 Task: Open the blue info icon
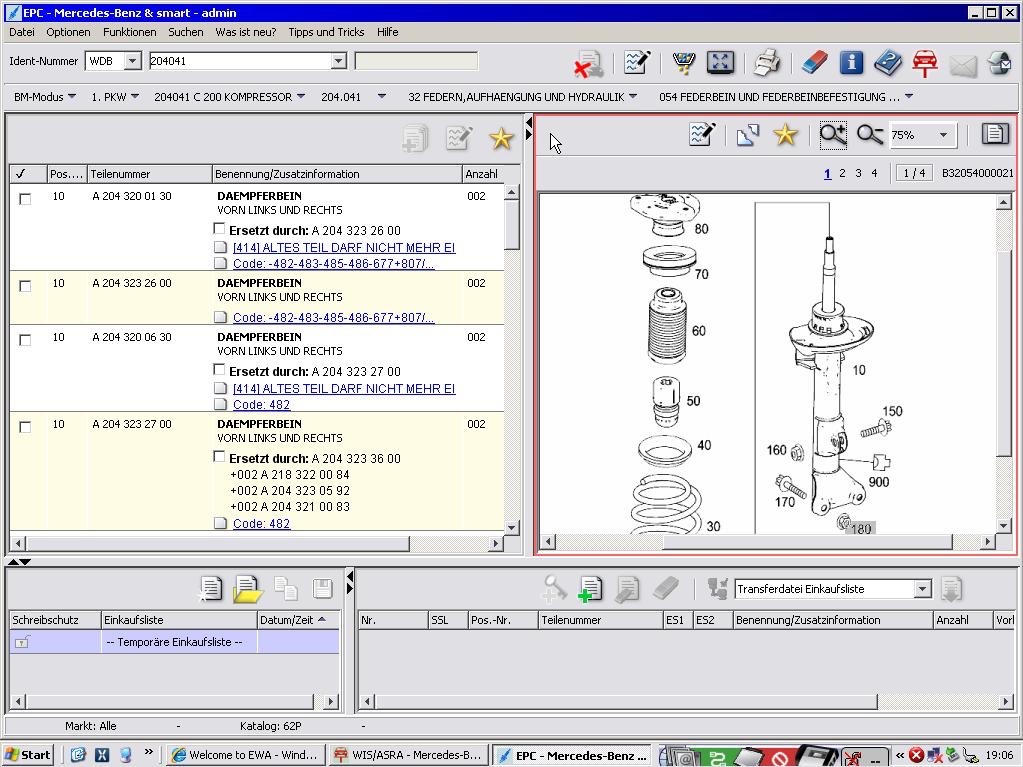pos(851,63)
